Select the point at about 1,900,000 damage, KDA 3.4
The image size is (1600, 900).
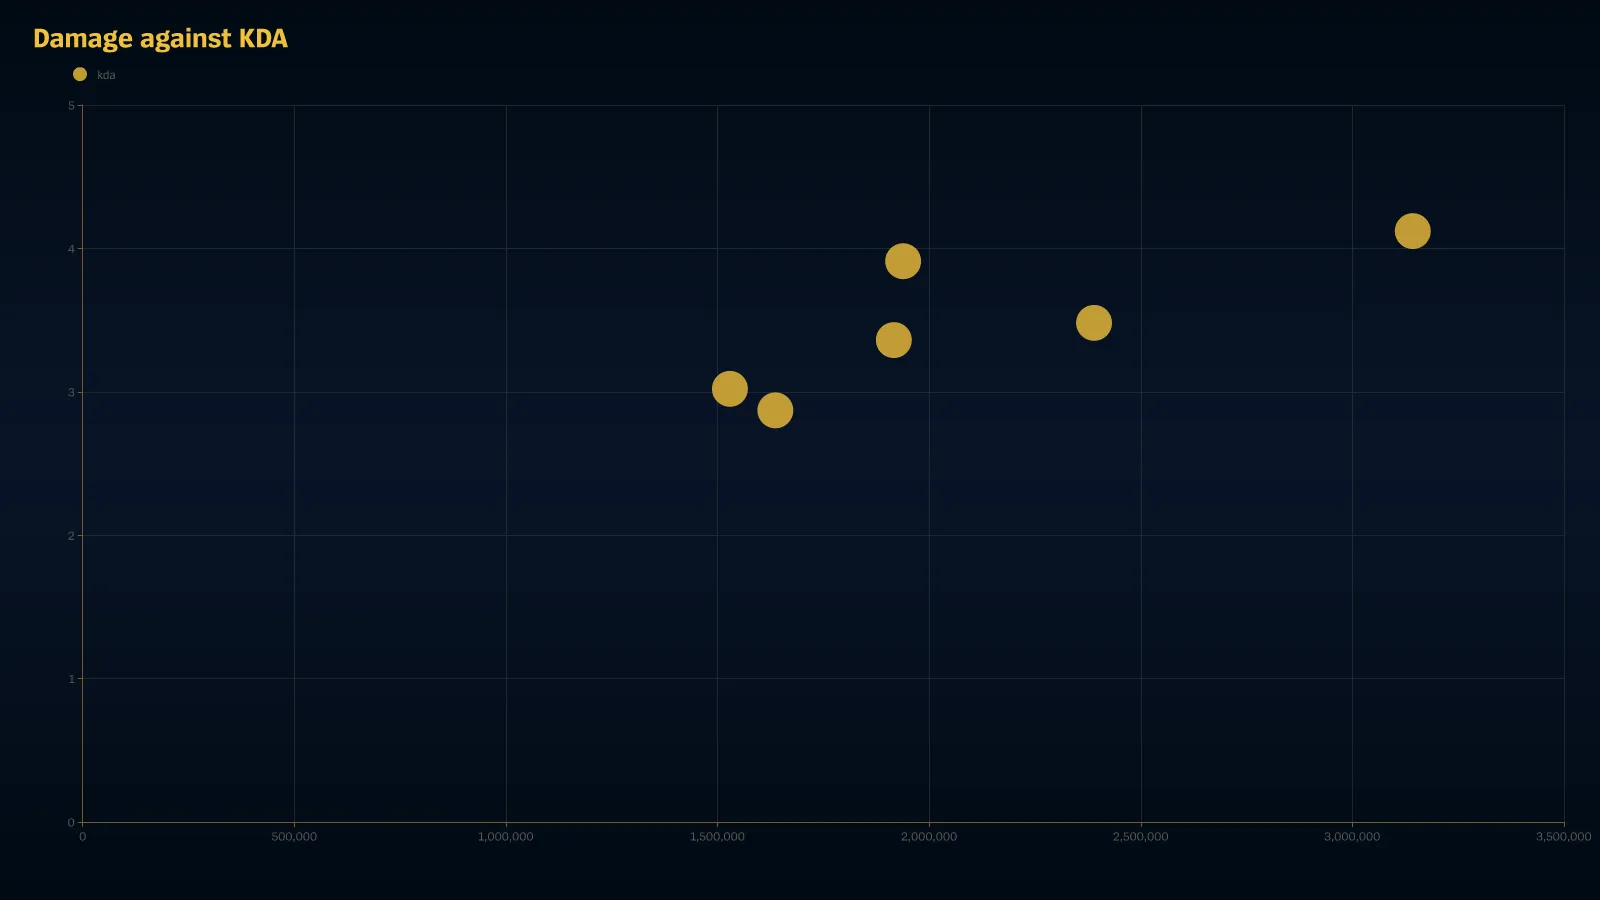click(x=893, y=340)
